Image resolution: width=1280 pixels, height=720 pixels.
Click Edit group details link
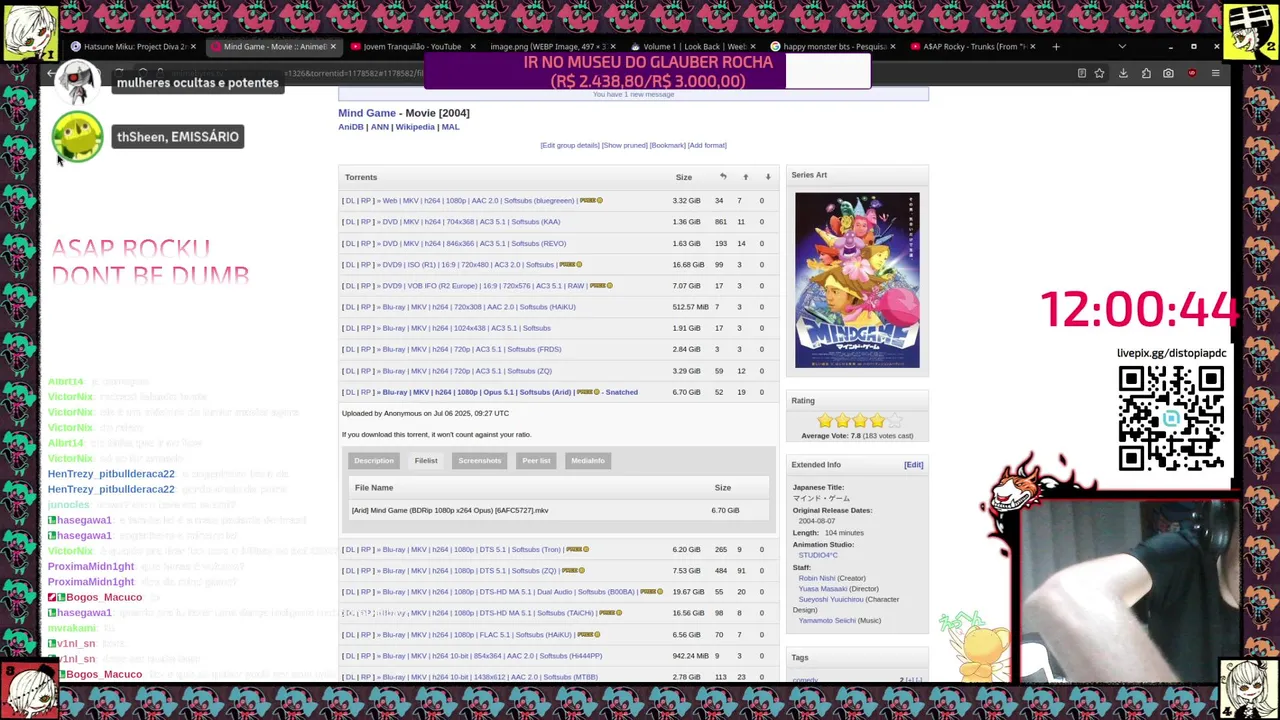[x=570, y=145]
